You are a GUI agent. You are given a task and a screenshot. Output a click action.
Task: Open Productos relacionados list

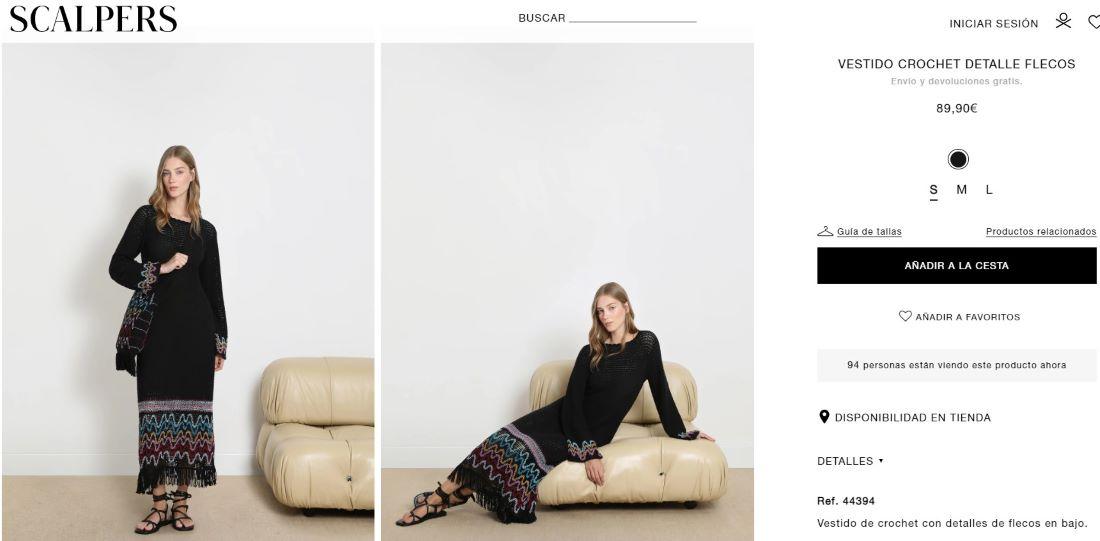1041,232
